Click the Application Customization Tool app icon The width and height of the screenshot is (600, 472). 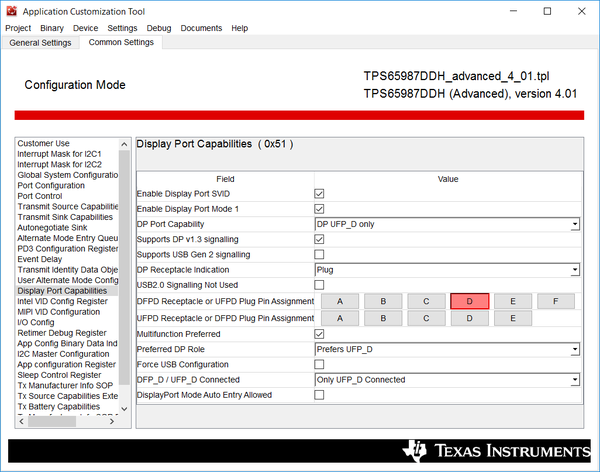click(11, 11)
